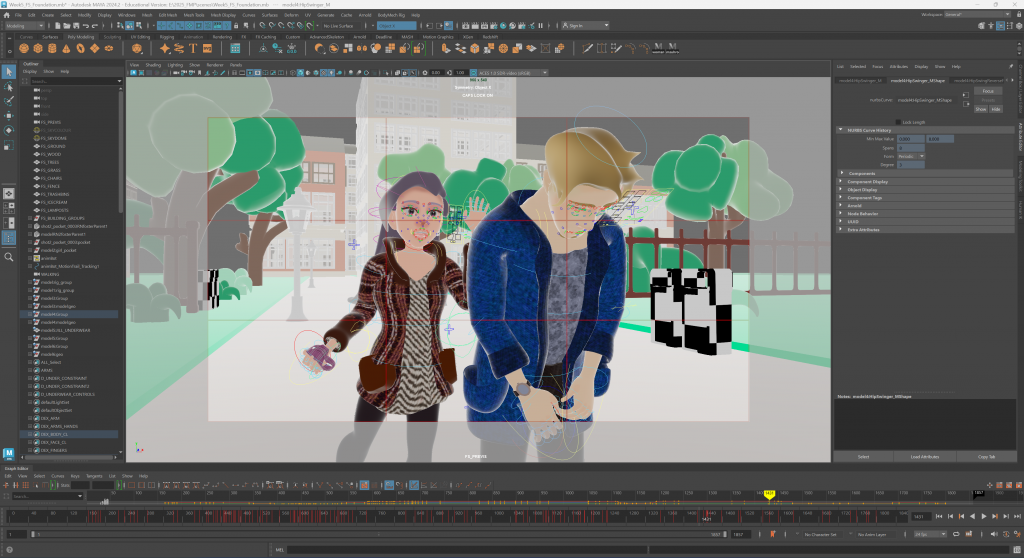Activate the Select tool arrow
This screenshot has height=558, width=1024.
[x=9, y=72]
